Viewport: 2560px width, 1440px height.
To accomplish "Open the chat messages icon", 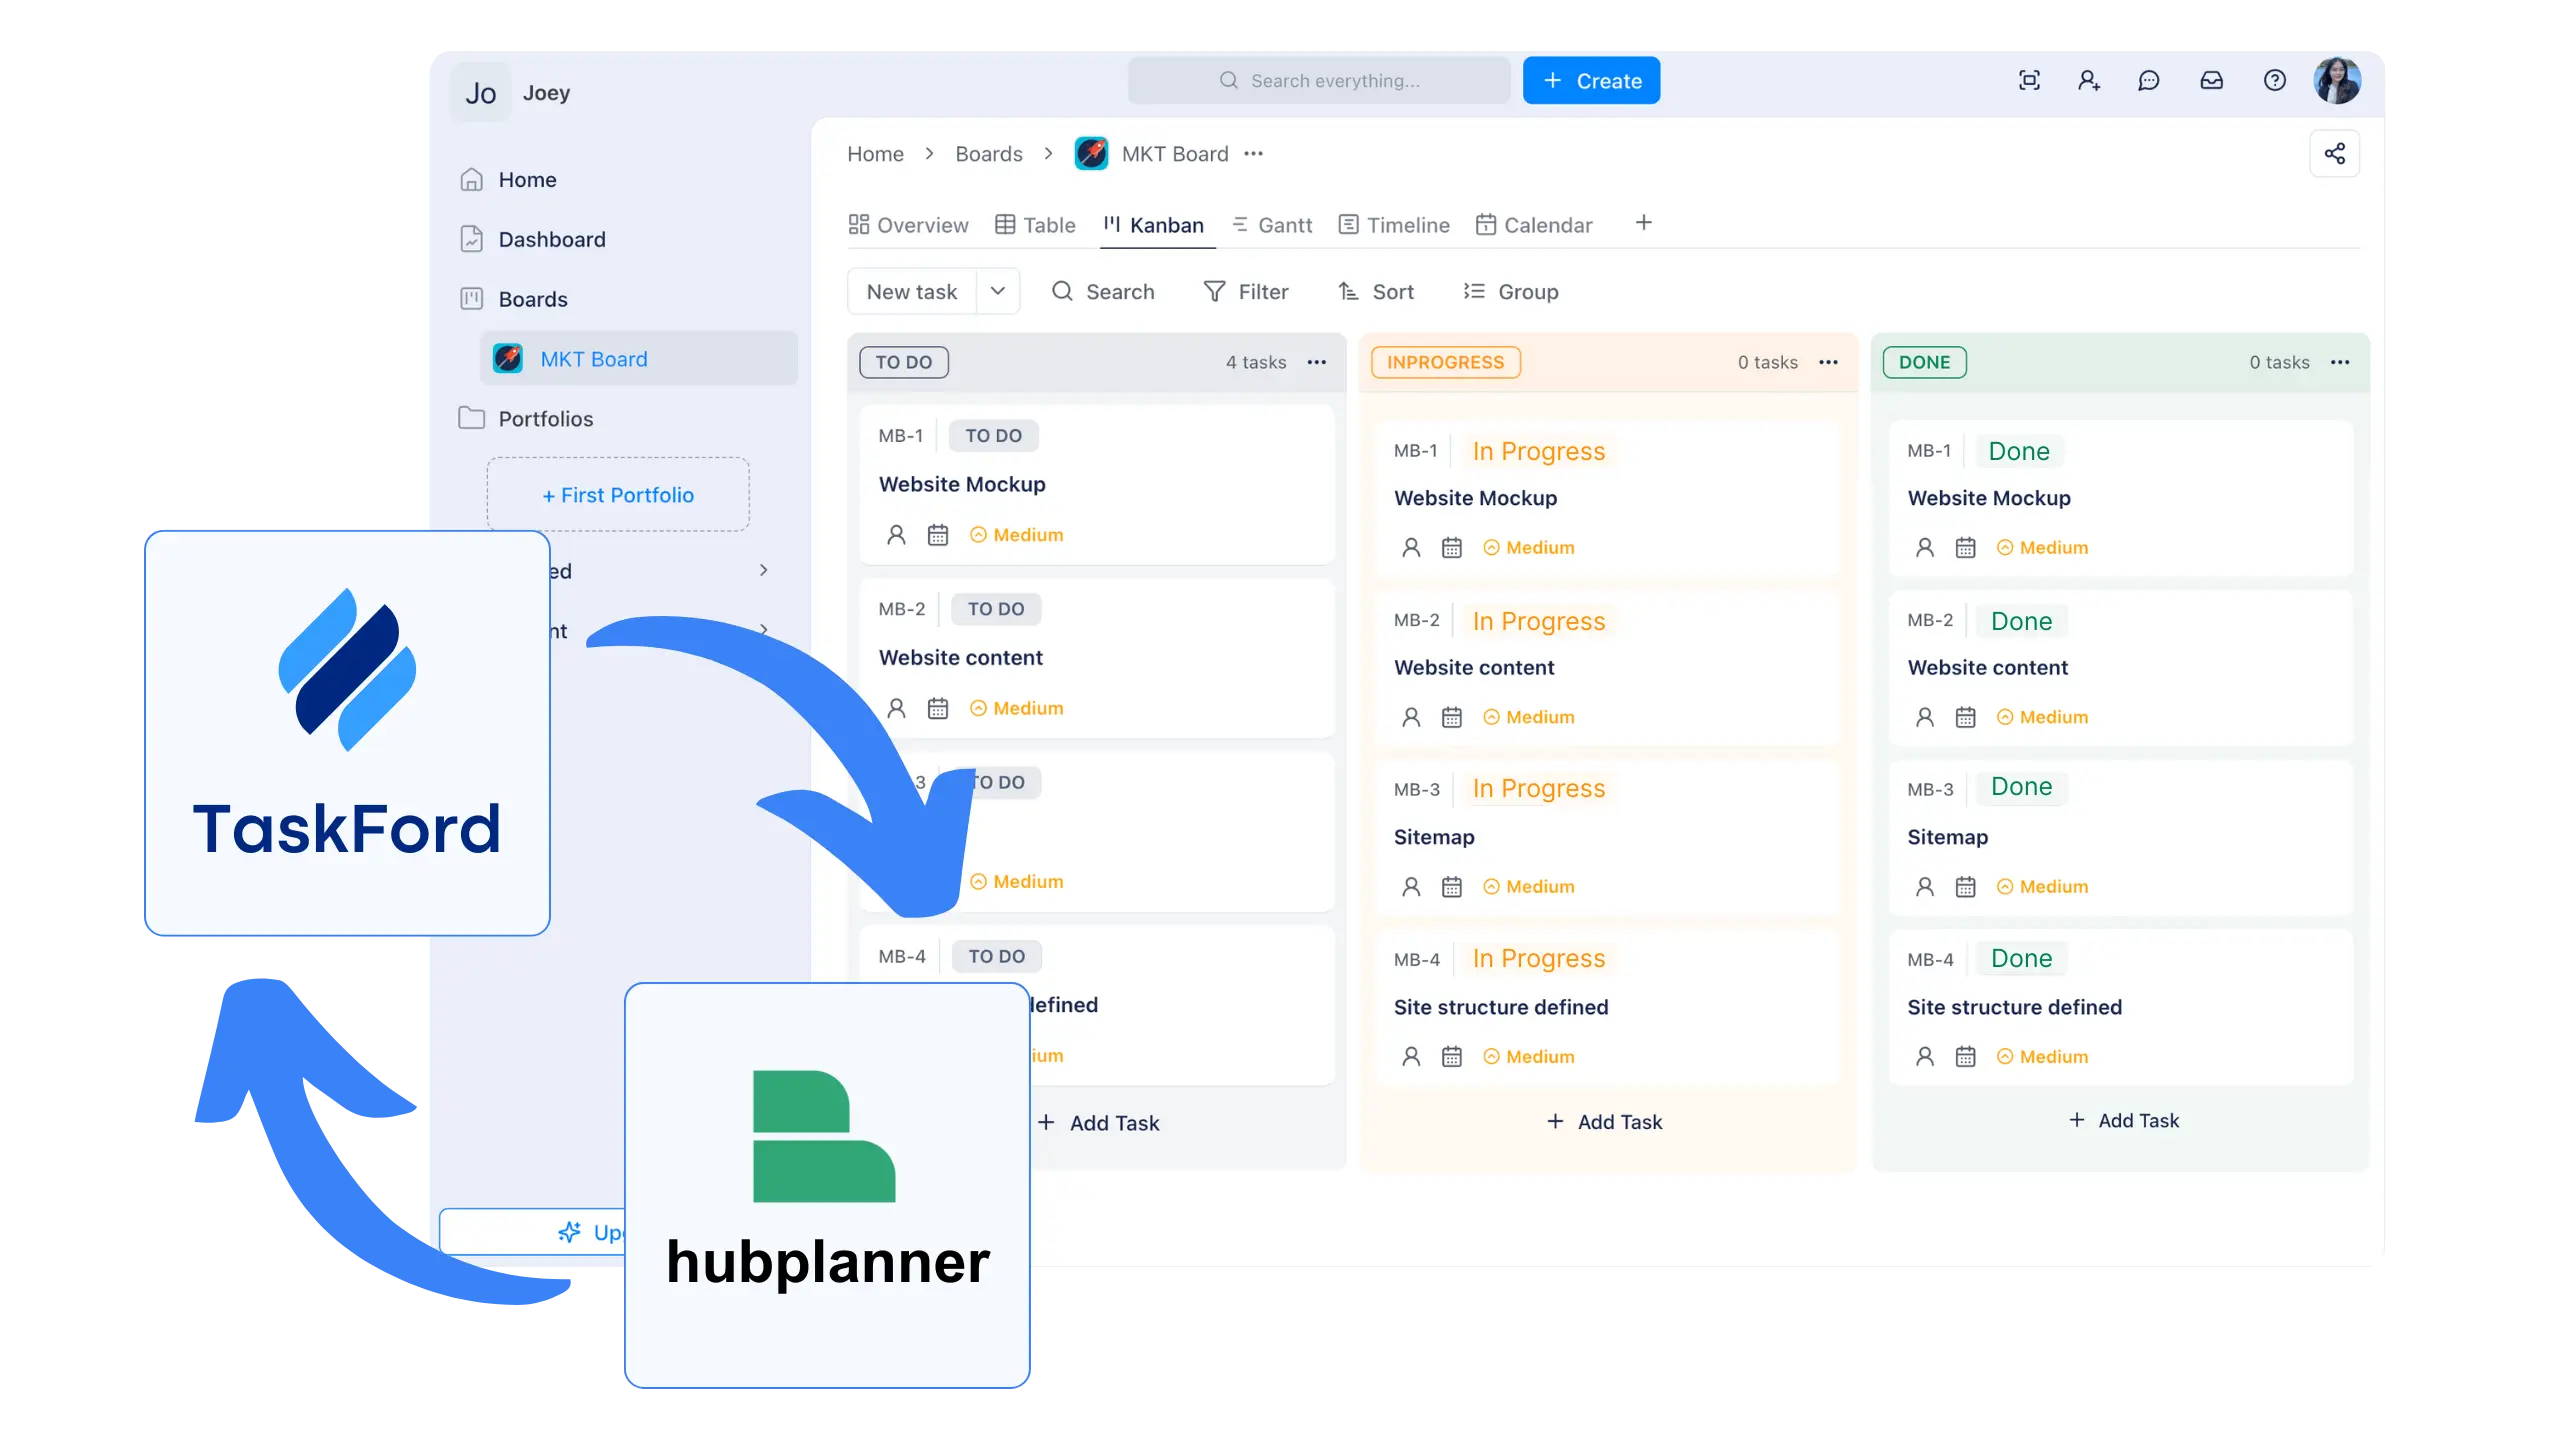I will coord(2149,80).
